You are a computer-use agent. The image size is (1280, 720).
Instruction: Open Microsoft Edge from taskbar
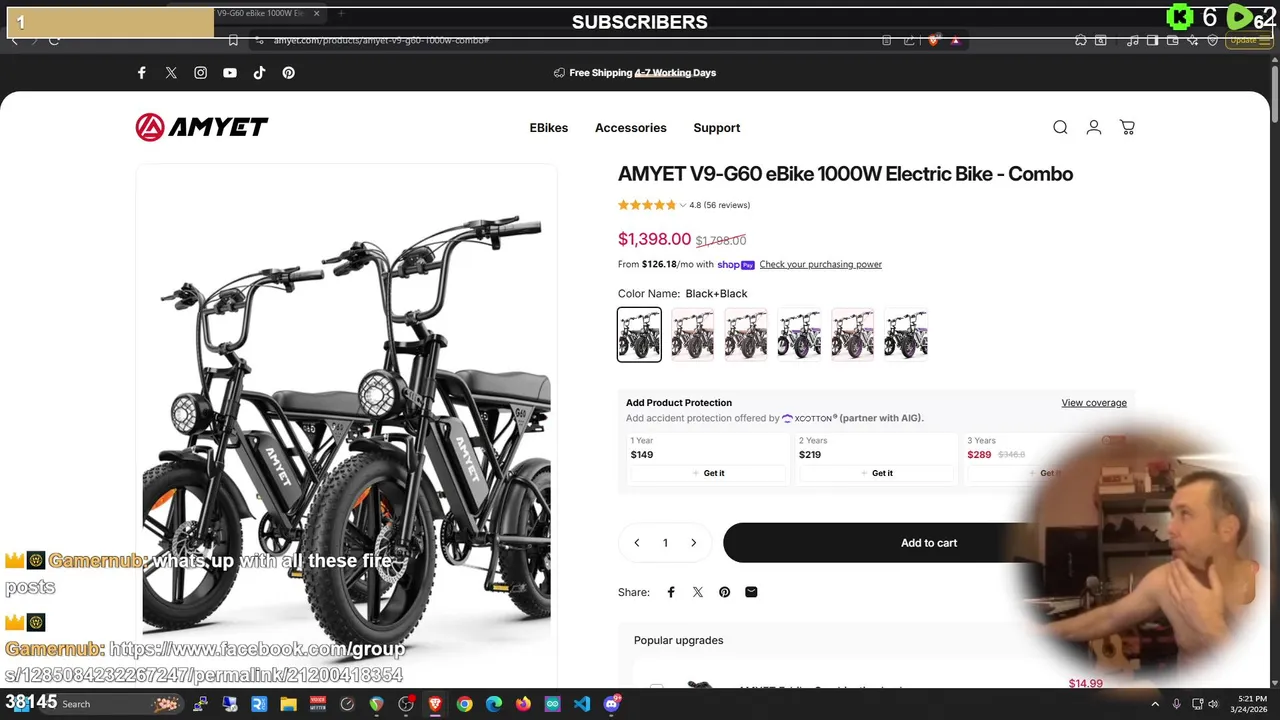494,704
